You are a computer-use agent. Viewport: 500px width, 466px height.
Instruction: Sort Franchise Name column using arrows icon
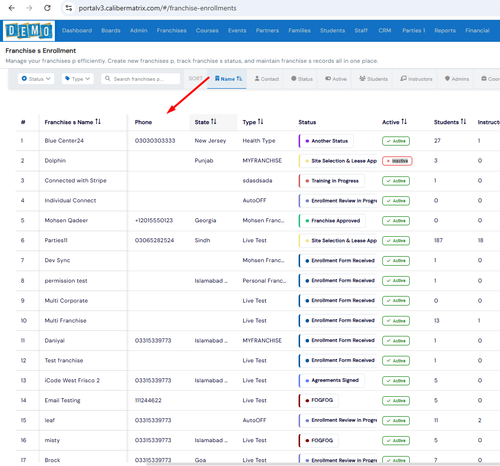98,122
